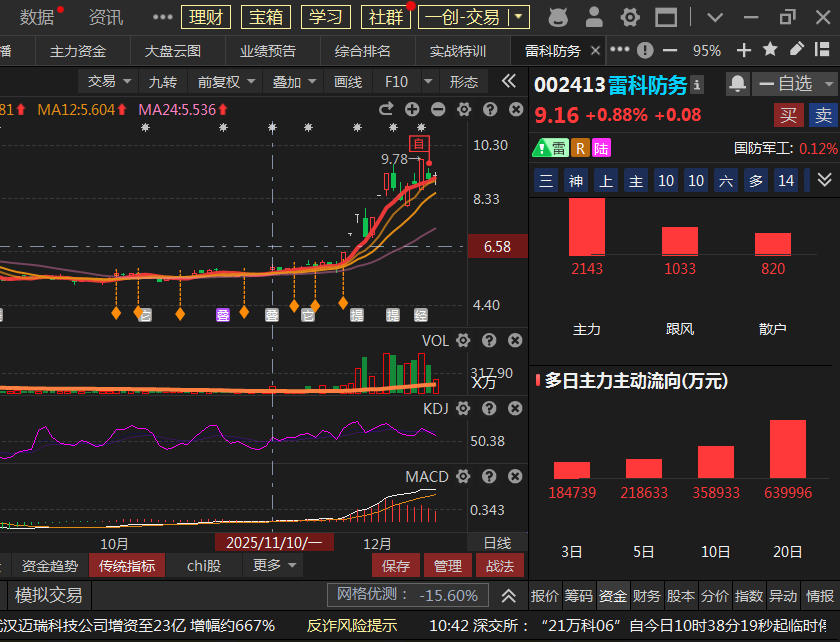The image size is (840, 642).
Task: Open the 前复权 dropdown
Action: 226,82
